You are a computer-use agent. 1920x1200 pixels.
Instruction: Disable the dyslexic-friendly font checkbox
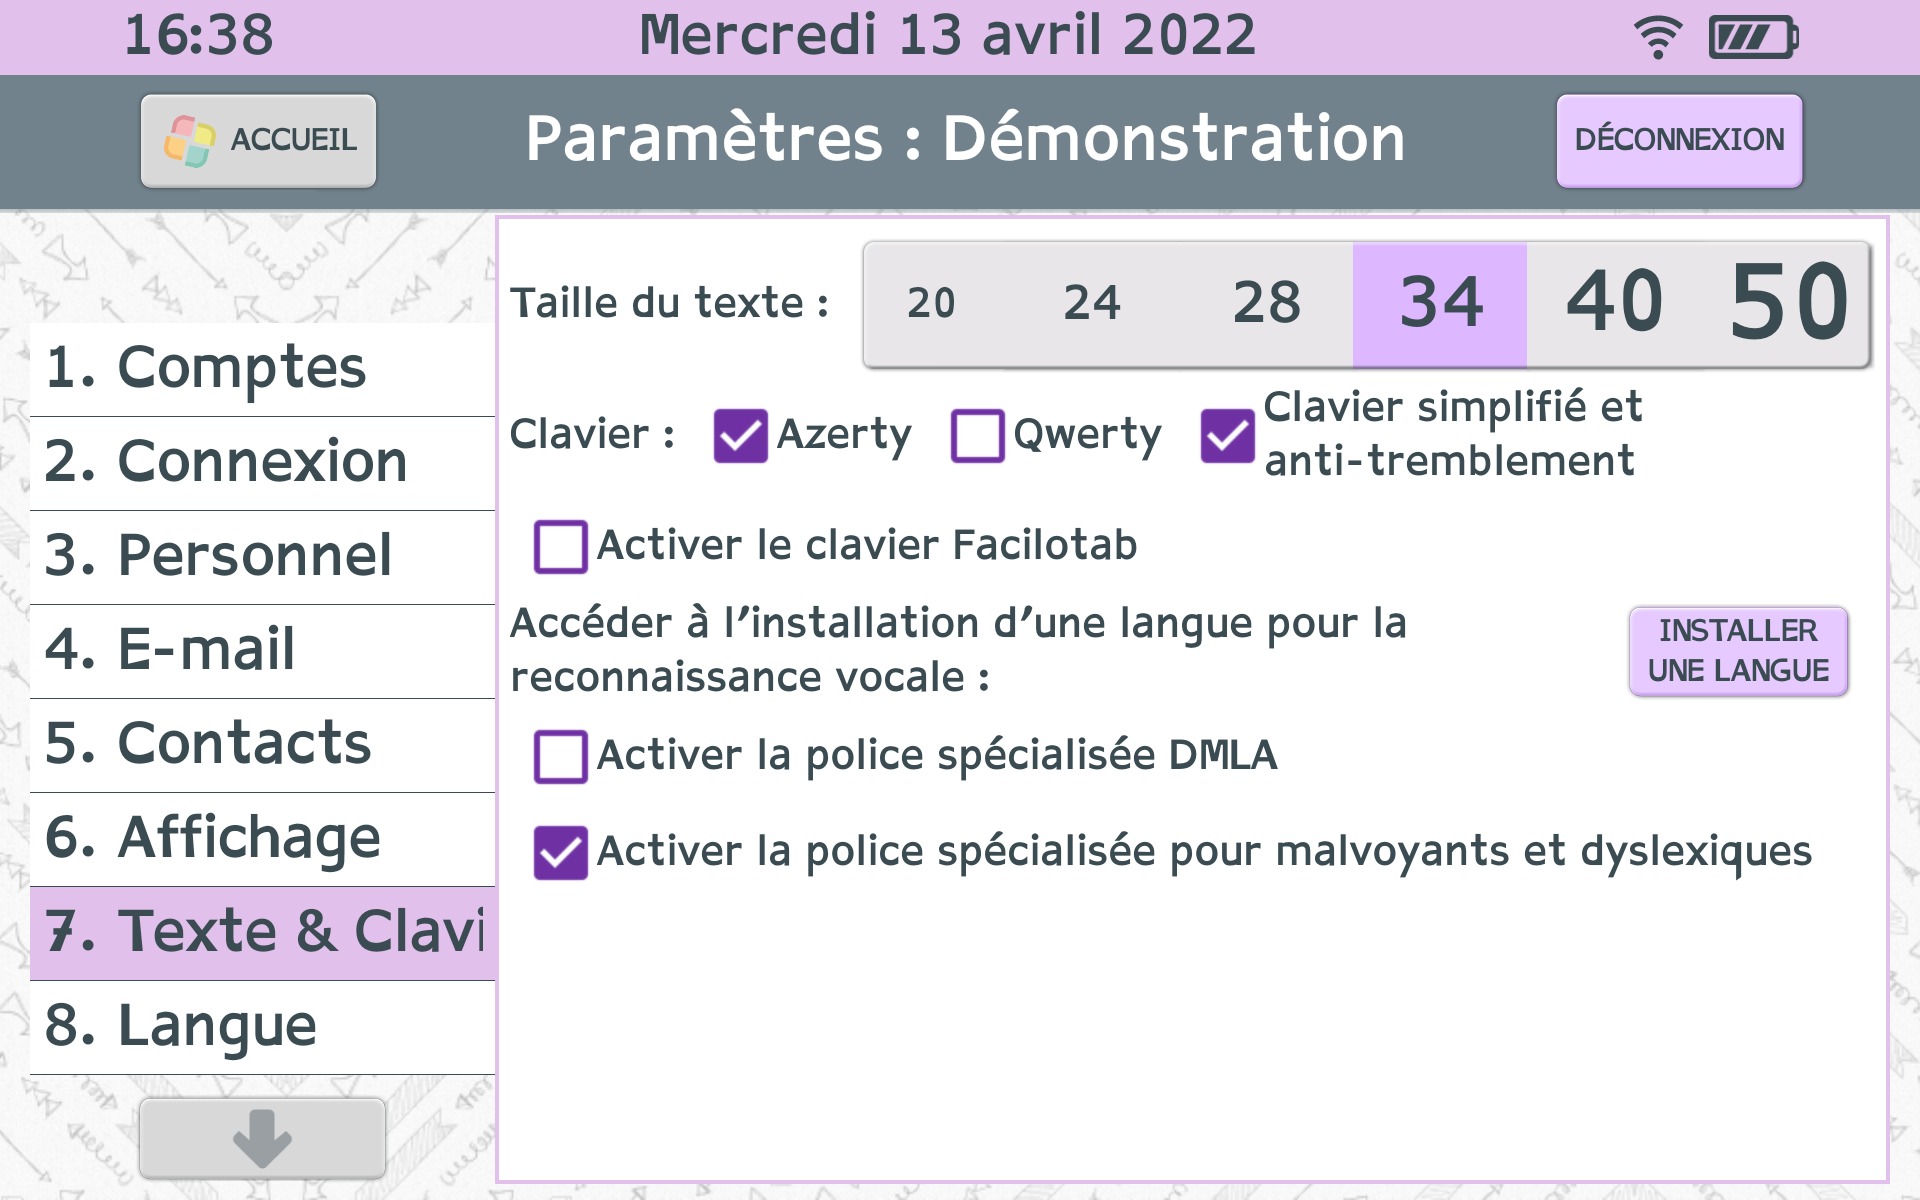pyautogui.click(x=560, y=852)
